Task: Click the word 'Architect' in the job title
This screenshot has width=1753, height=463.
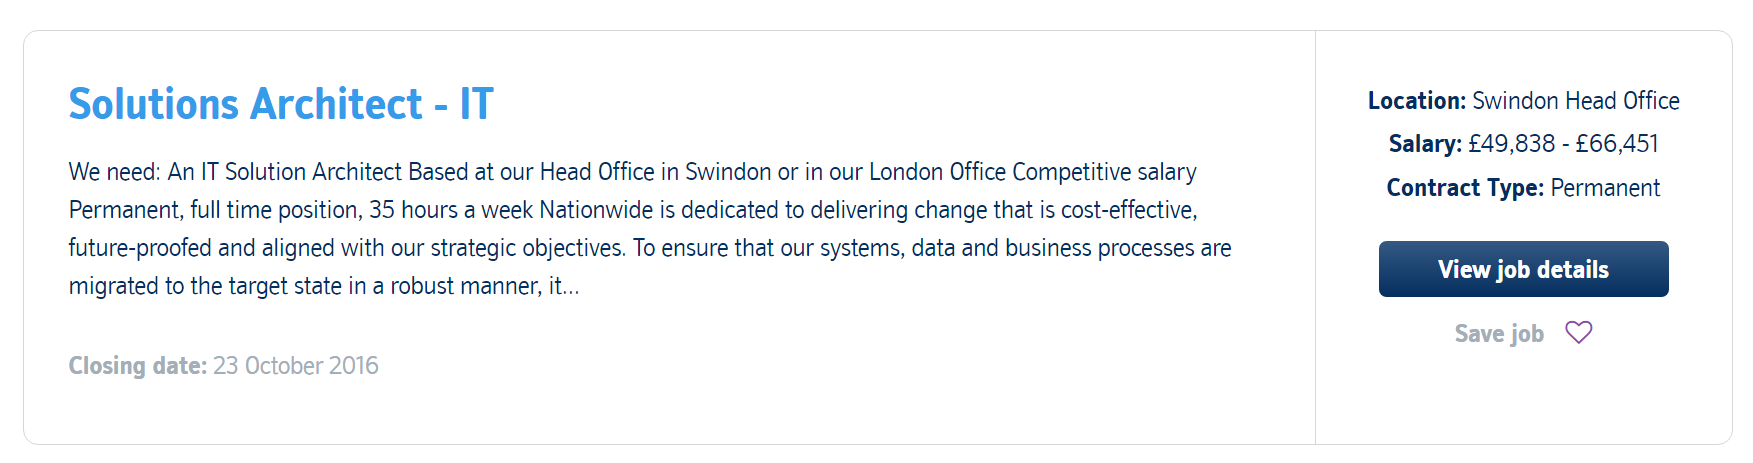Action: pos(336,104)
